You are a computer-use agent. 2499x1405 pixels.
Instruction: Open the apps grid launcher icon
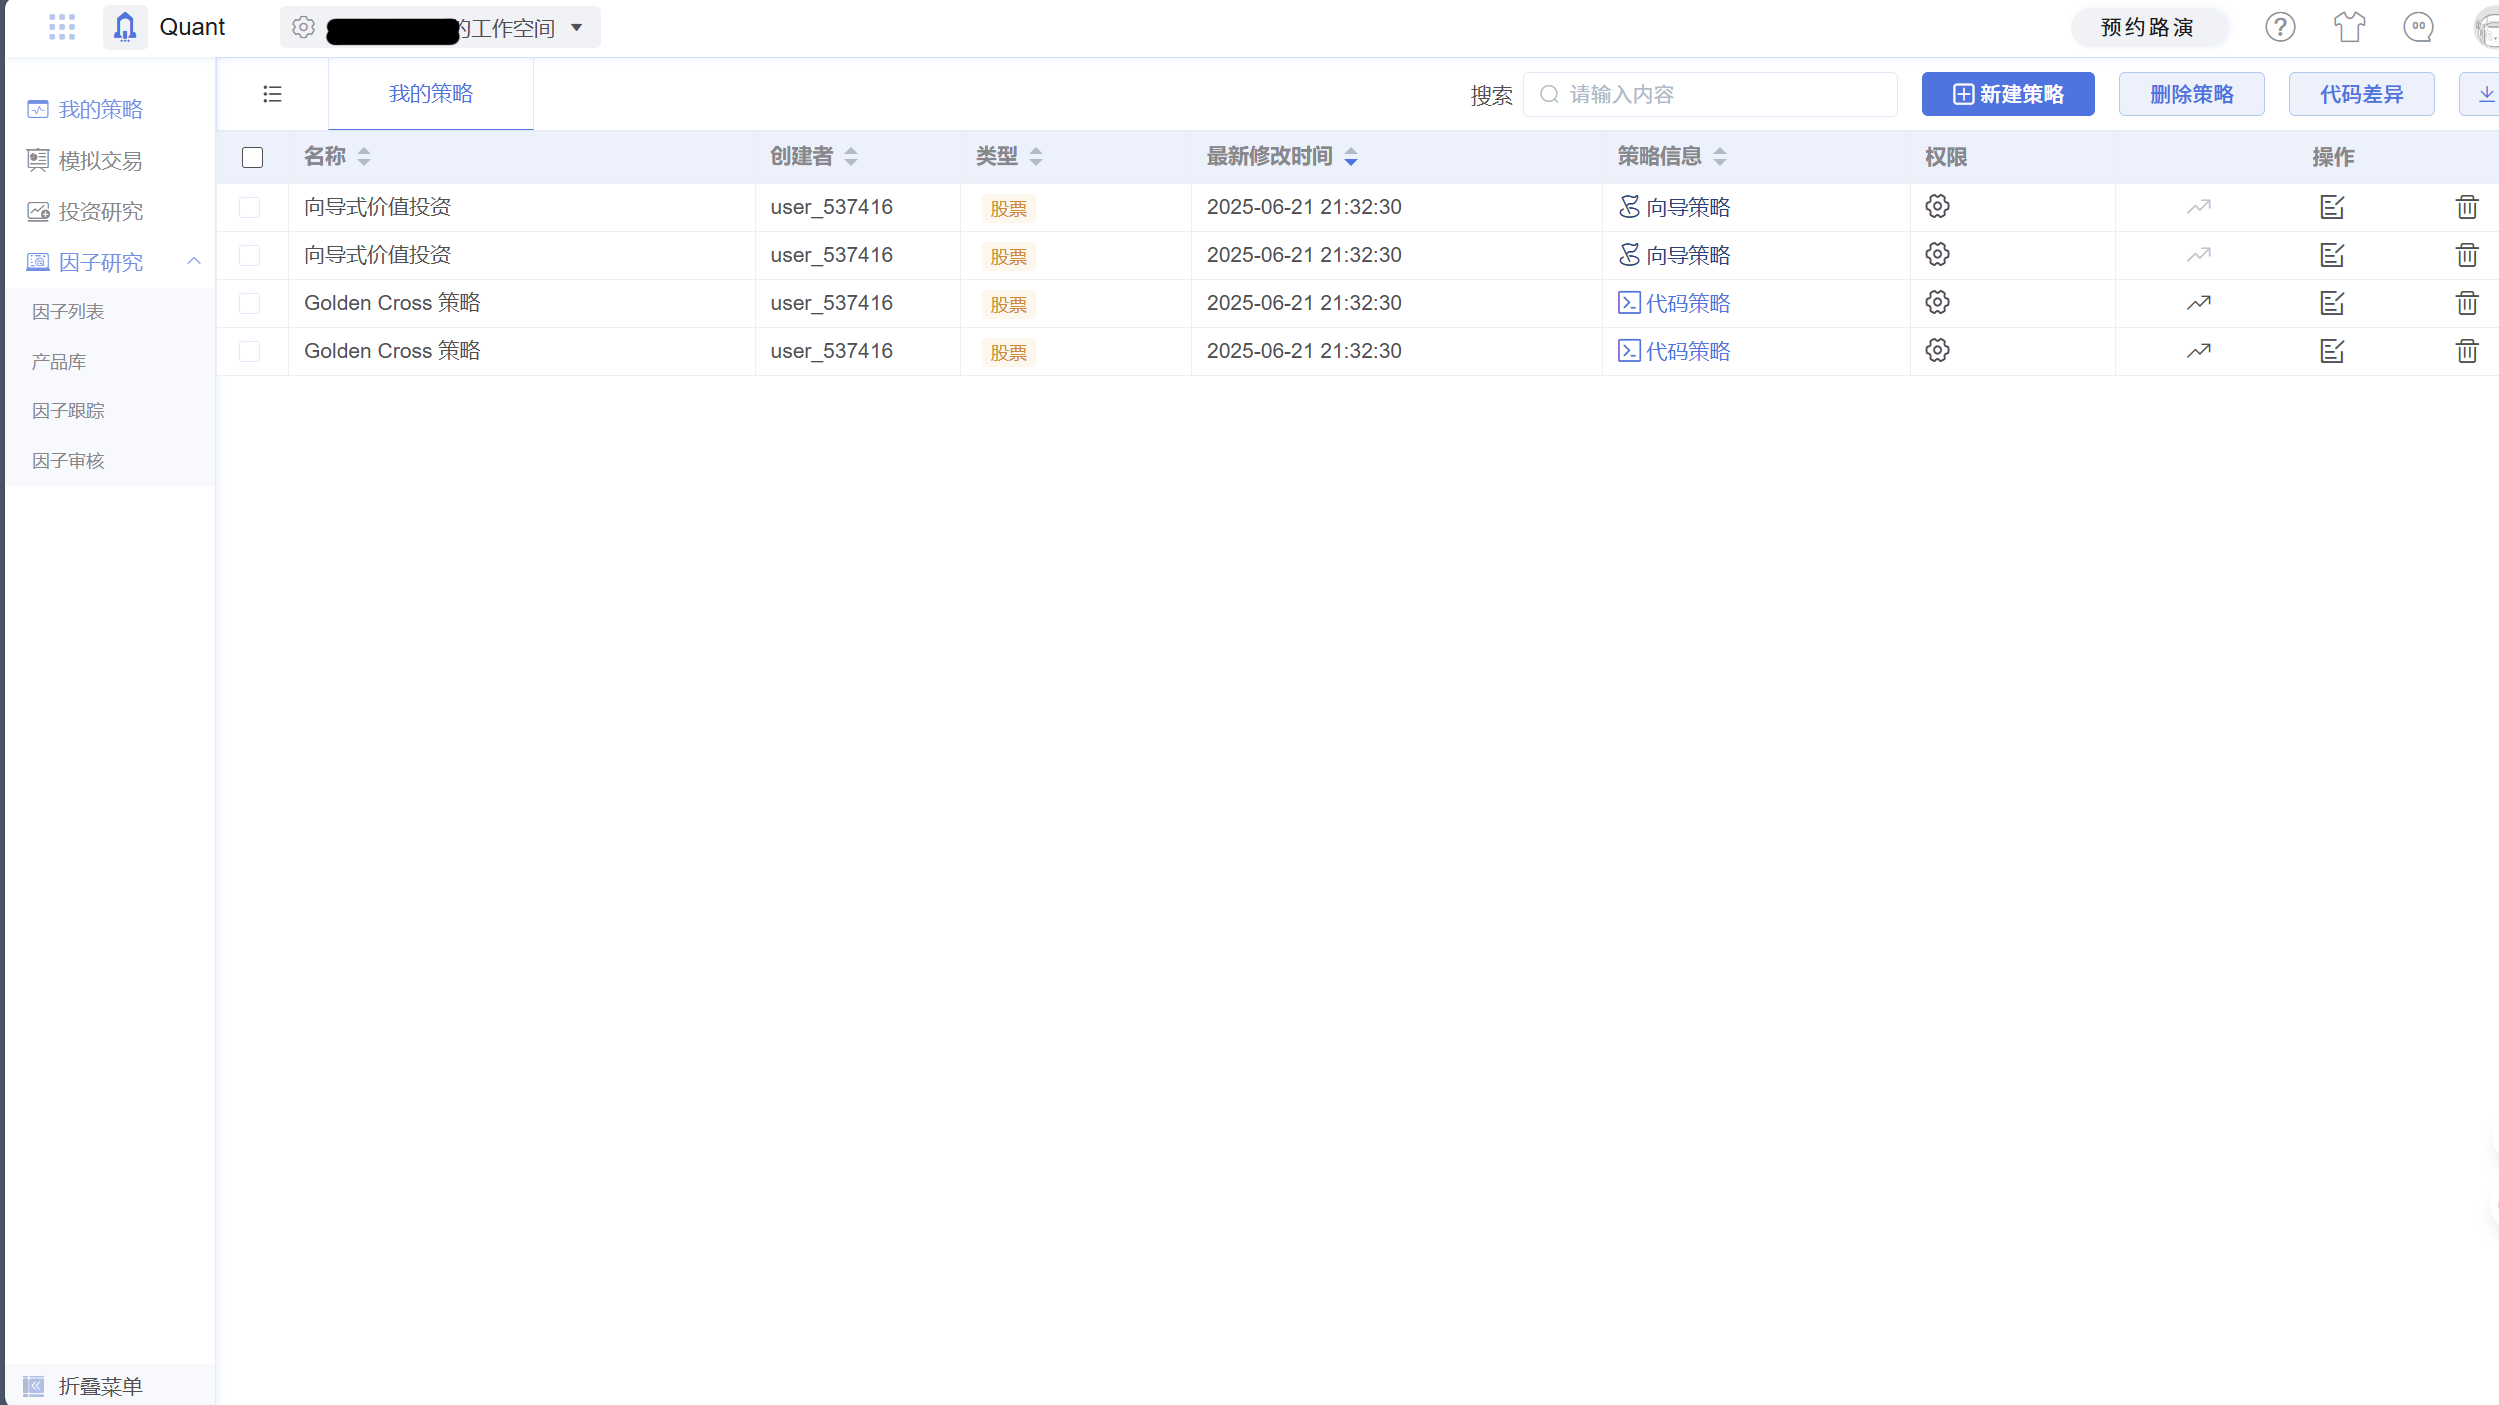tap(62, 27)
